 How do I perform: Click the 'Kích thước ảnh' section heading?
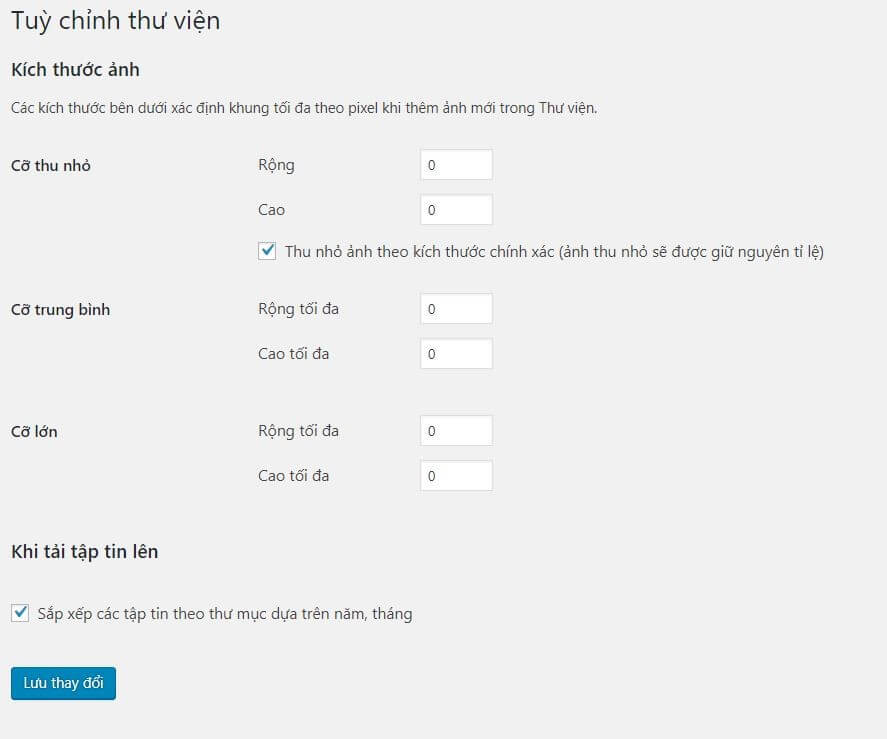point(75,70)
